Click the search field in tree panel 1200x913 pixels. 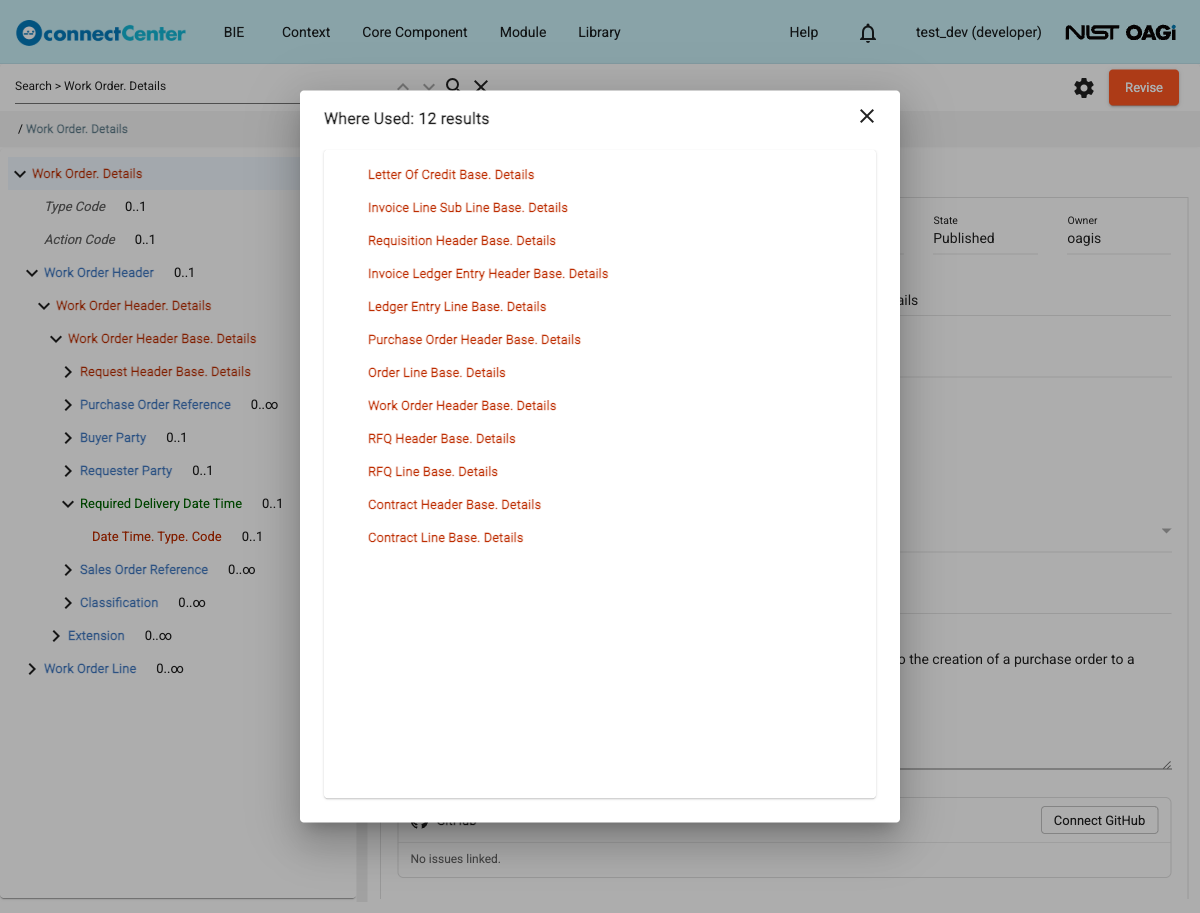198,86
